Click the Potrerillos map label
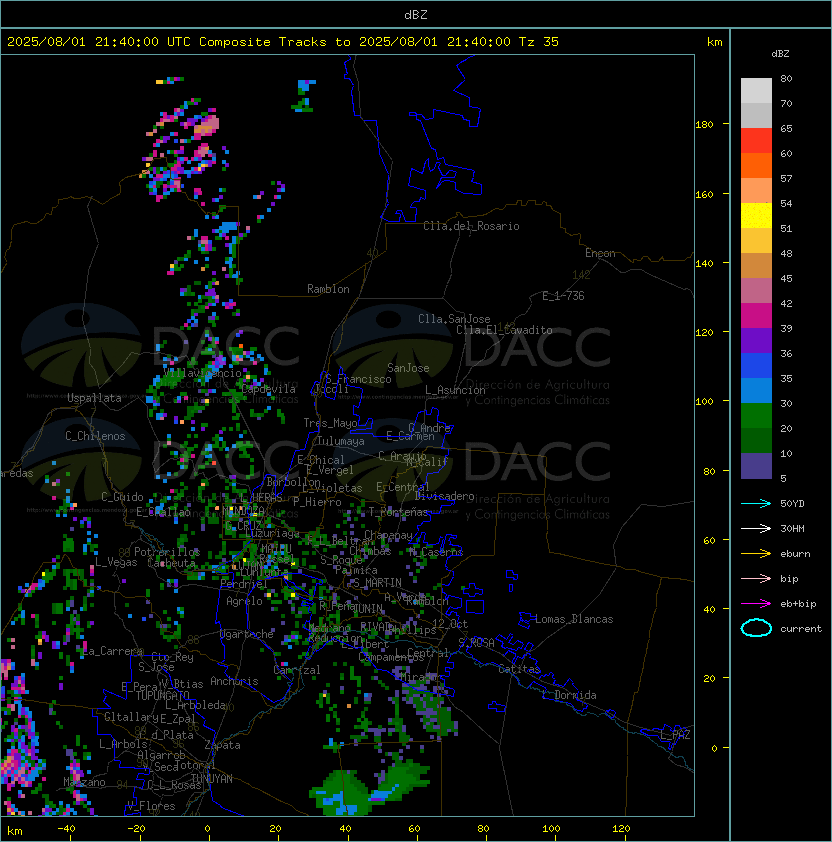832x842 pixels. pos(167,552)
